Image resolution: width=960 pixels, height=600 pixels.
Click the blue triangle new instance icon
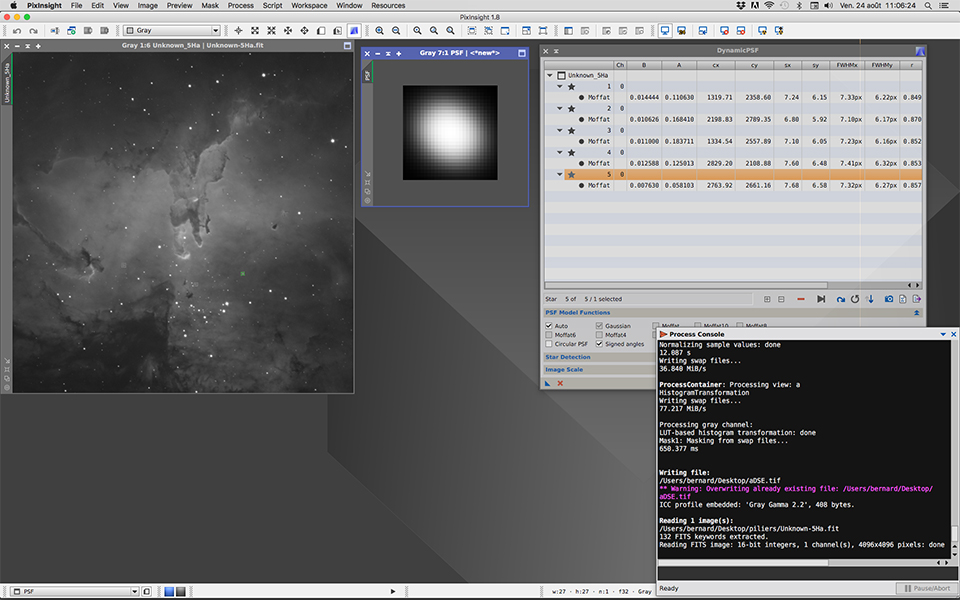point(548,383)
